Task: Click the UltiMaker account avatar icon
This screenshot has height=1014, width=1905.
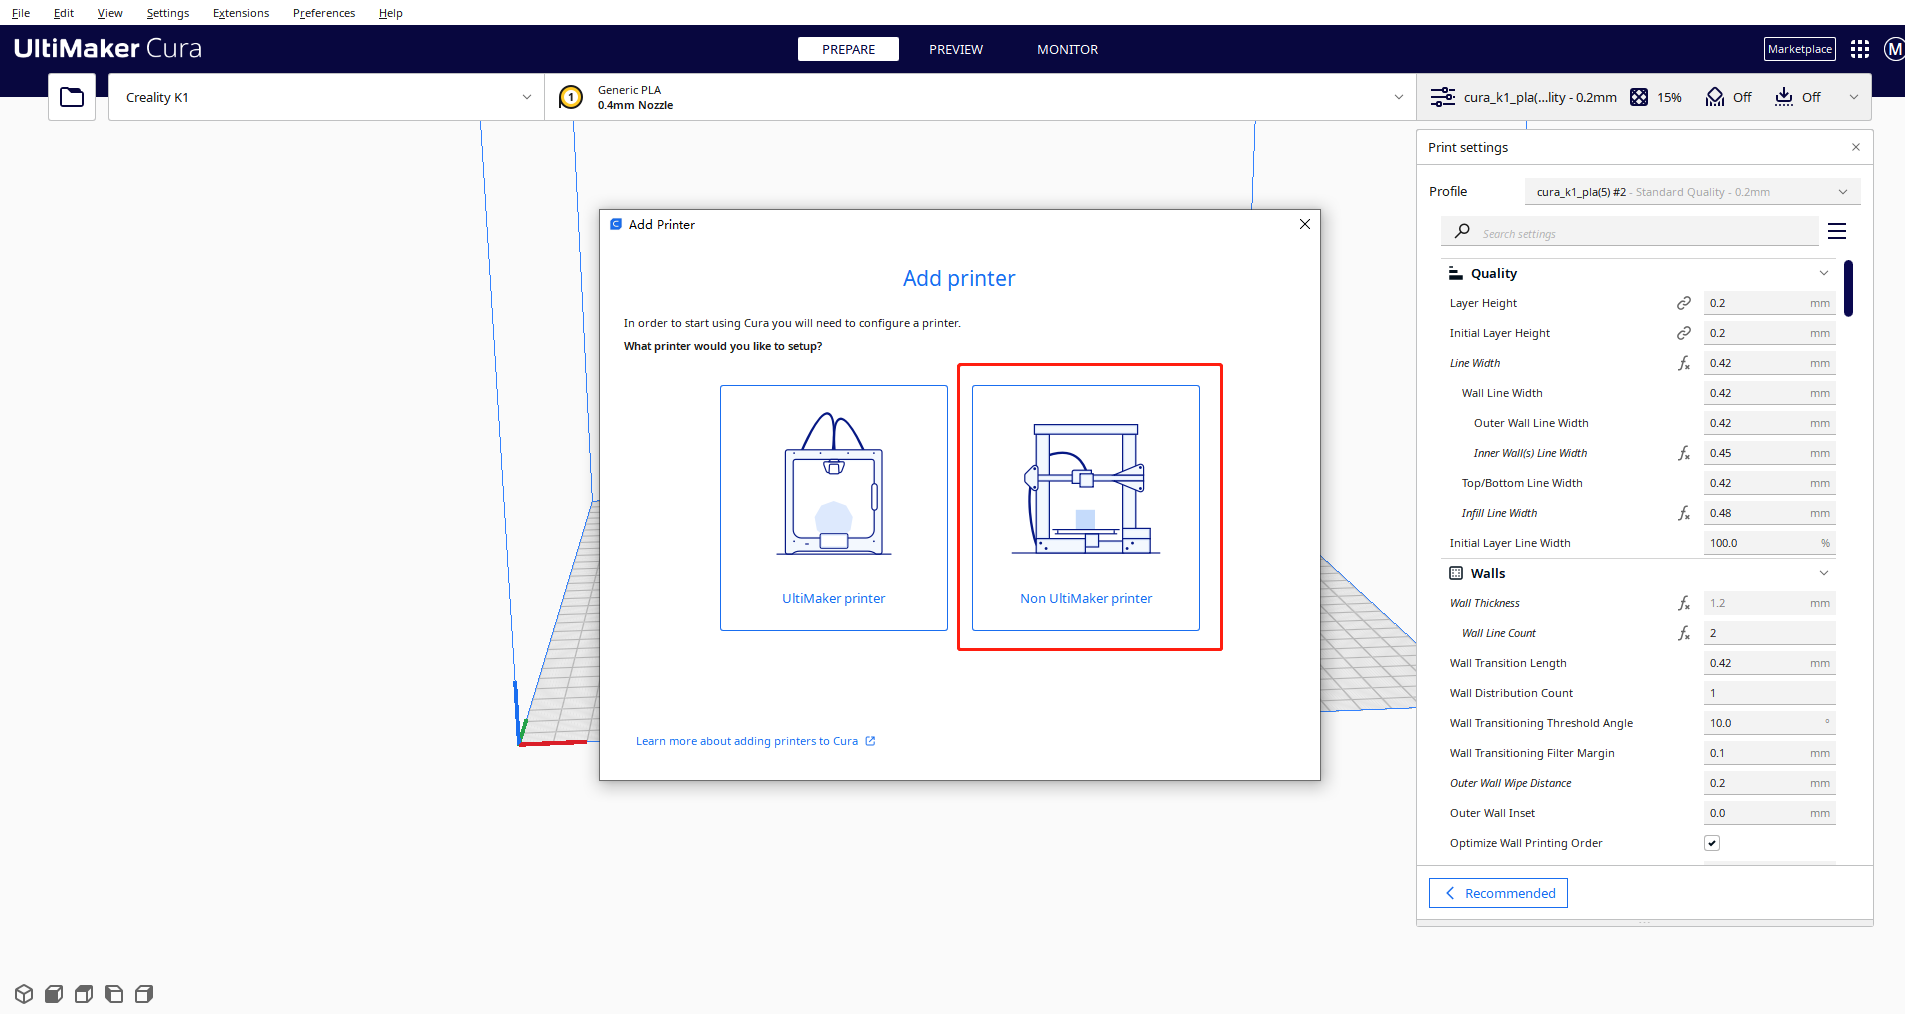Action: (1894, 49)
